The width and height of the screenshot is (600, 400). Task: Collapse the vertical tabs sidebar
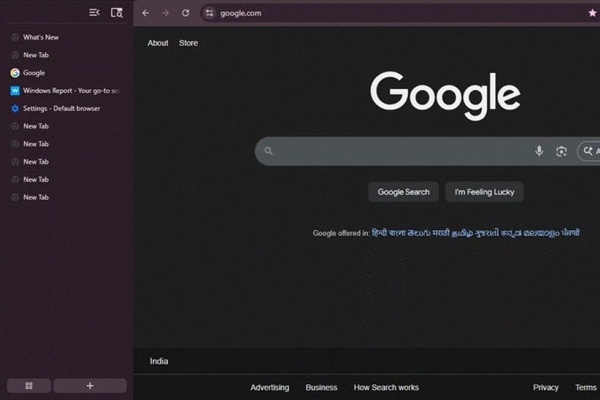pos(94,13)
